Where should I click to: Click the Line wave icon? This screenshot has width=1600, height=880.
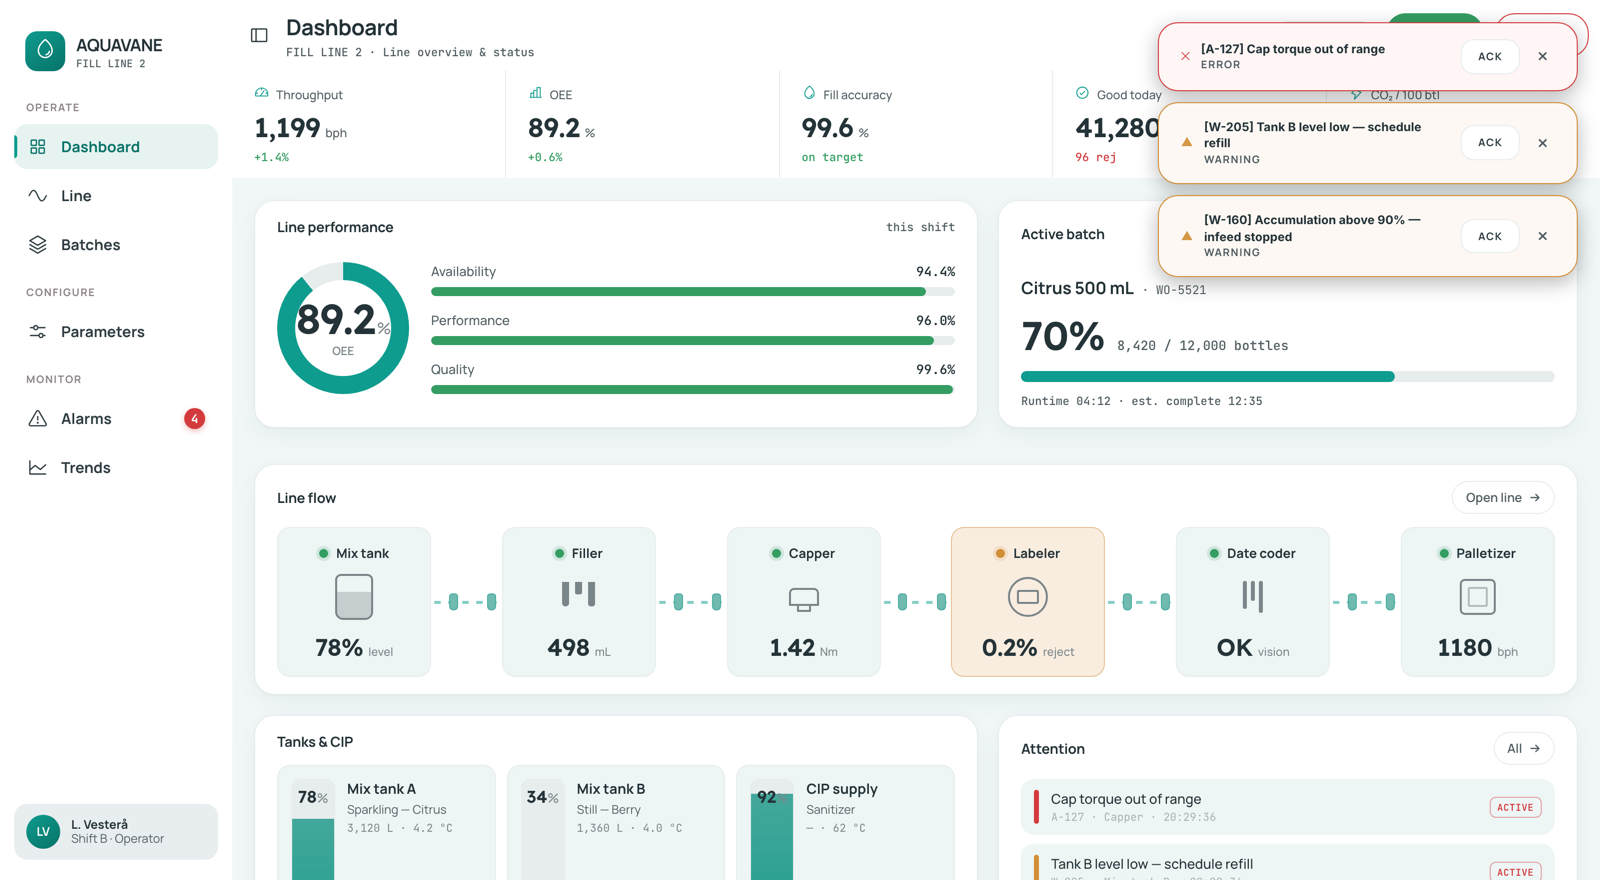point(38,196)
